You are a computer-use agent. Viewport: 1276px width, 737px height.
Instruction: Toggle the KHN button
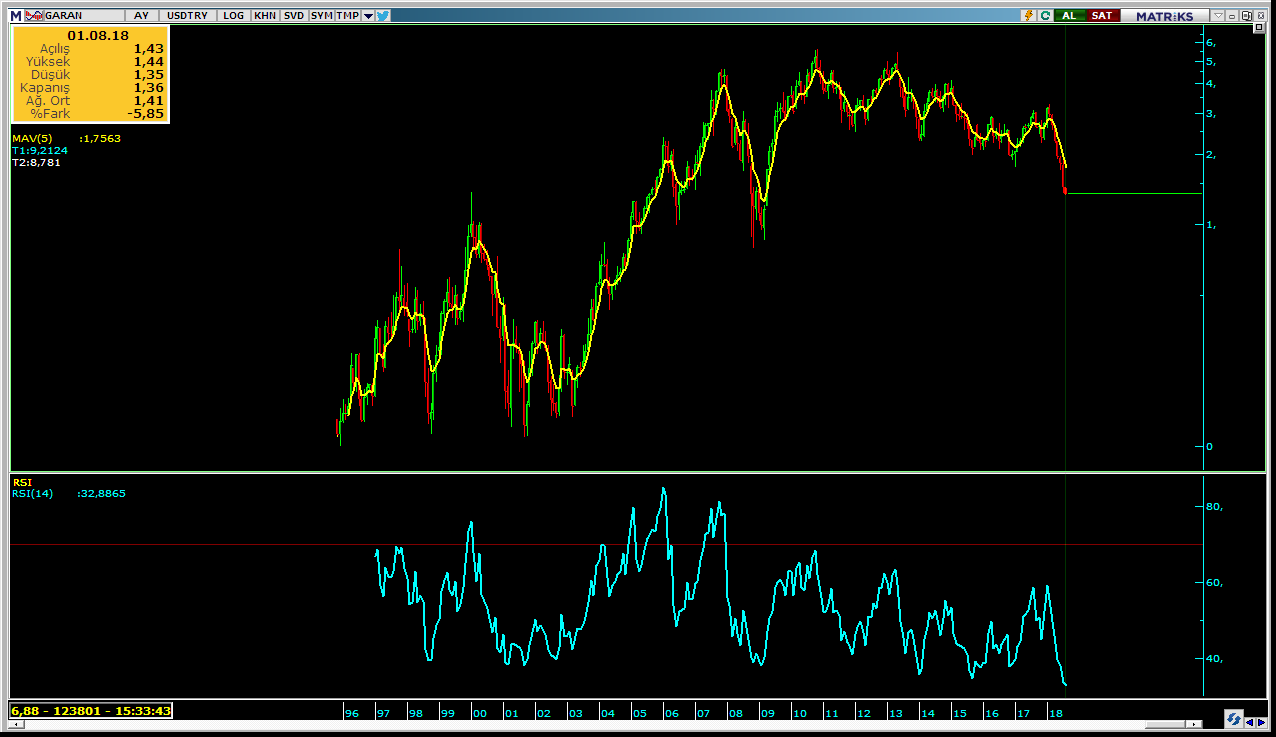coord(265,16)
